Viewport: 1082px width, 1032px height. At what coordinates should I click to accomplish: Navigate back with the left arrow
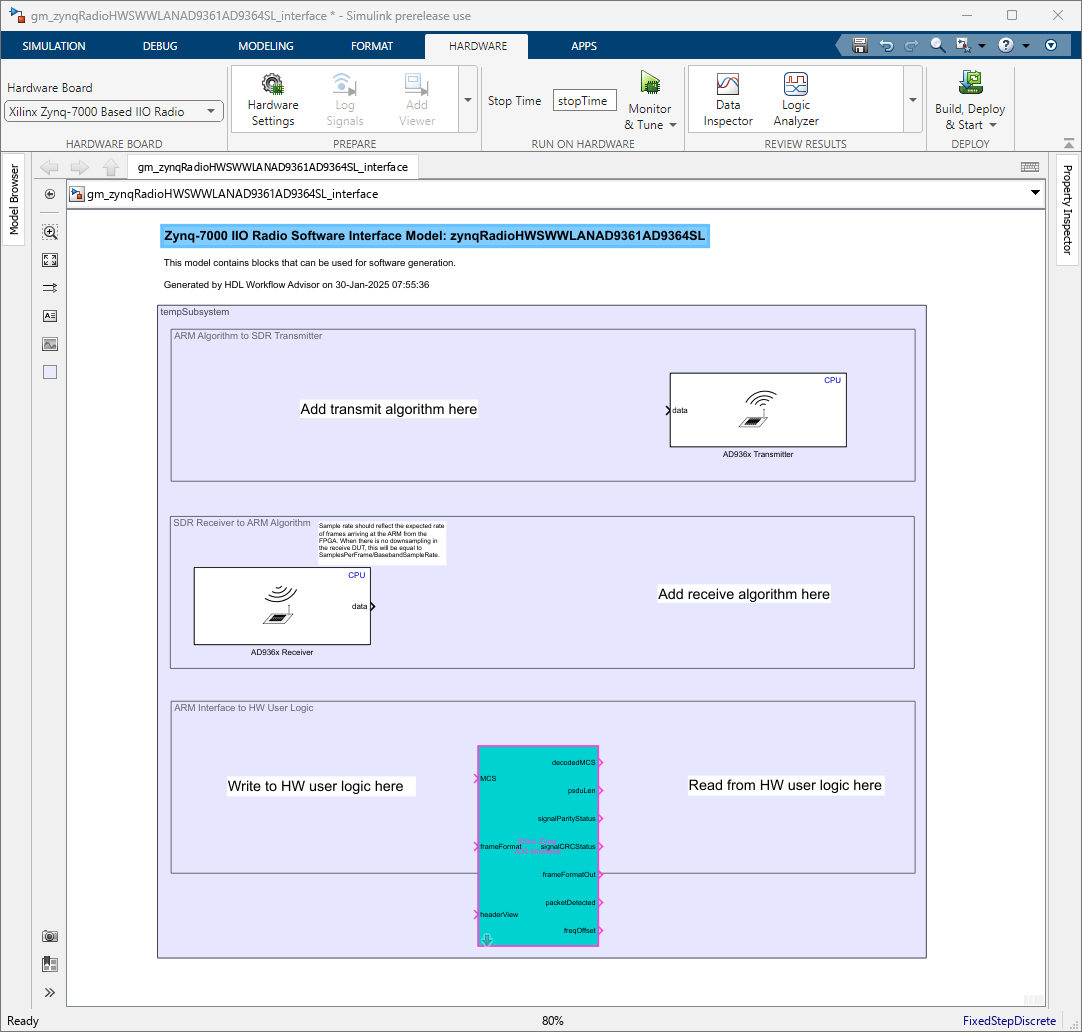tap(50, 167)
